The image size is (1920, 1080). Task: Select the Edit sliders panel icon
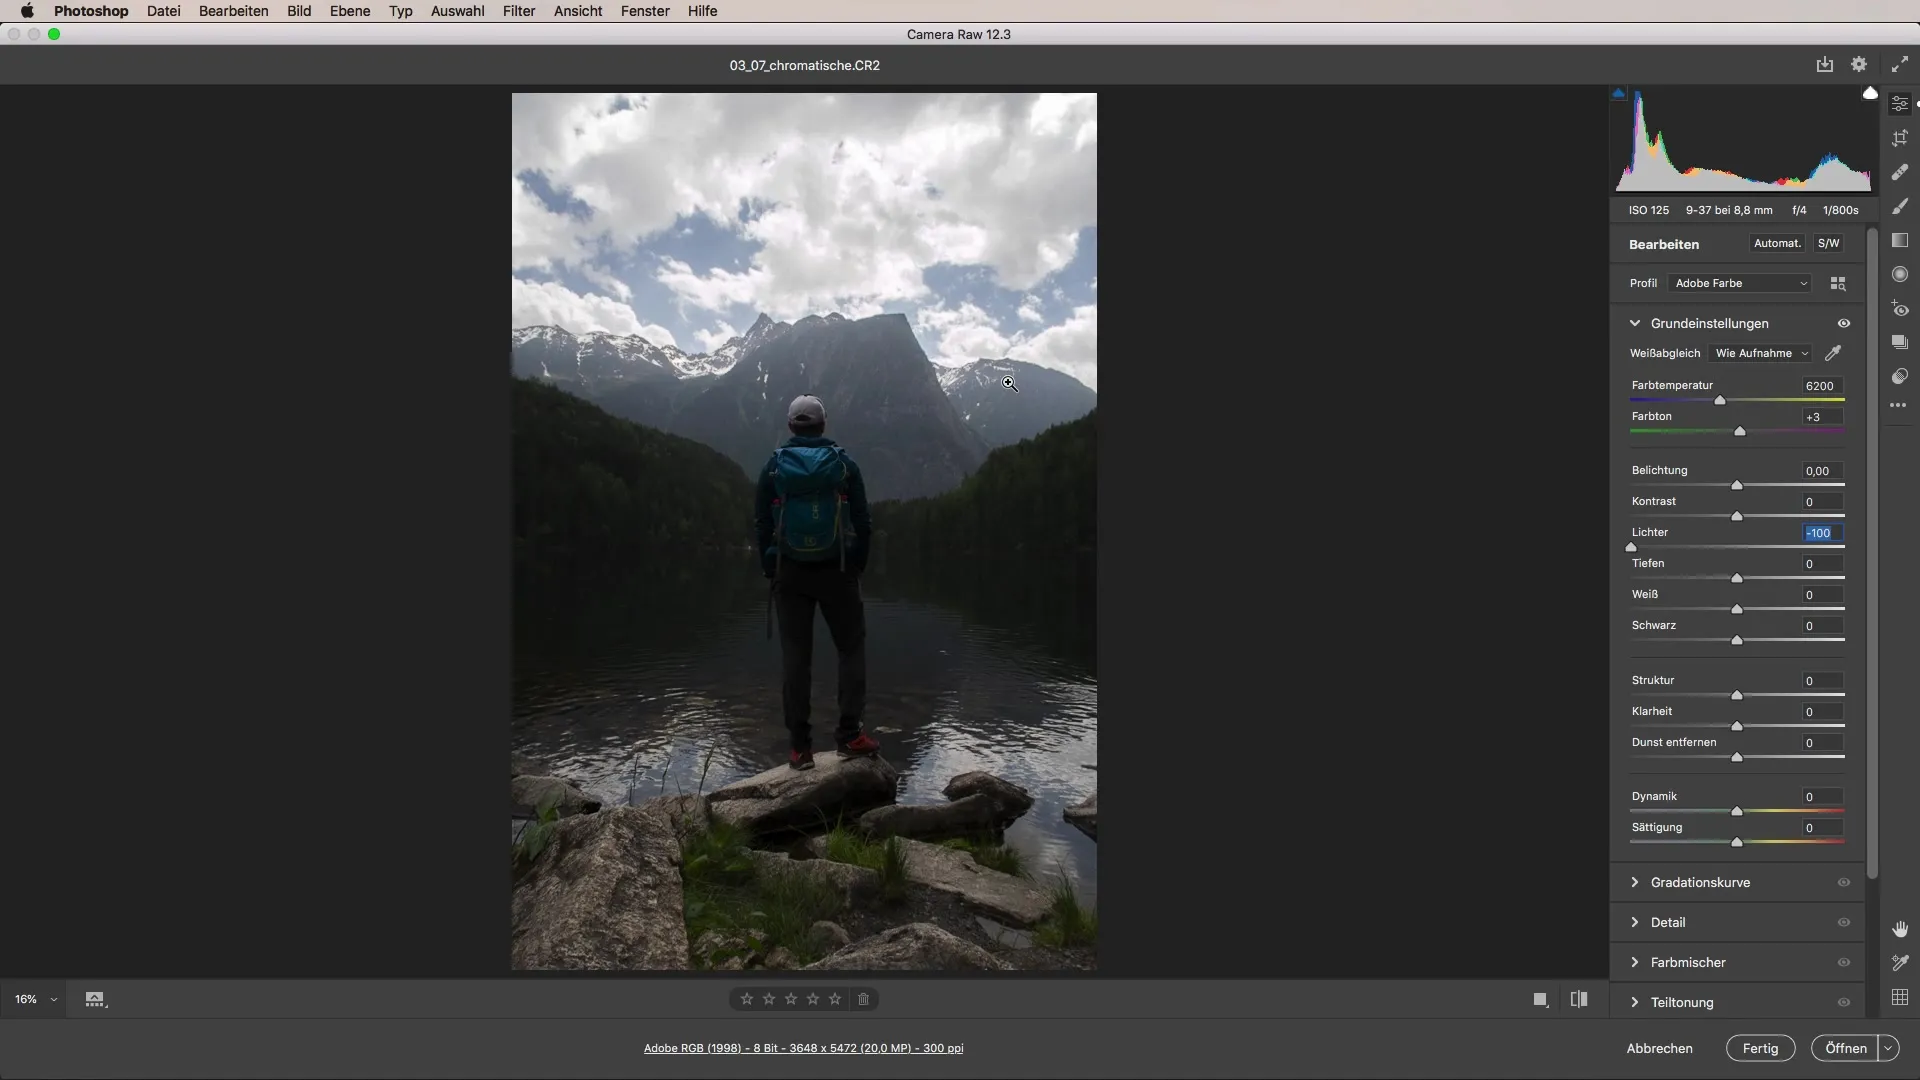pyautogui.click(x=1900, y=104)
